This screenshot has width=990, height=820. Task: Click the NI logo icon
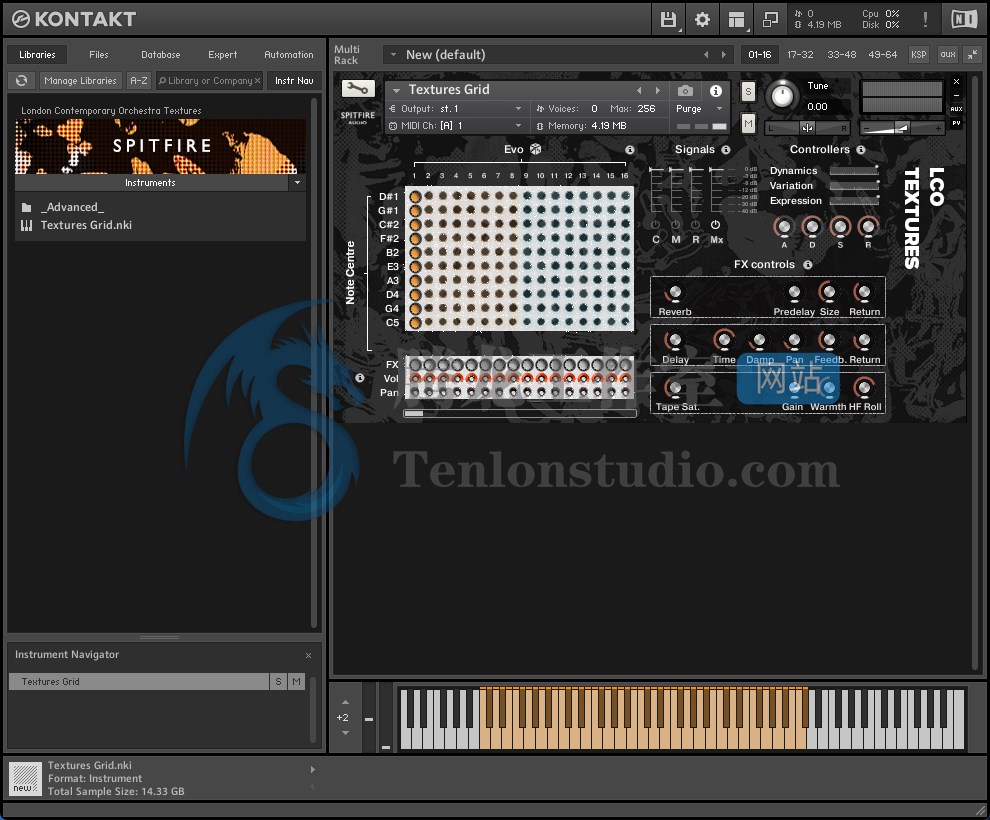point(963,20)
